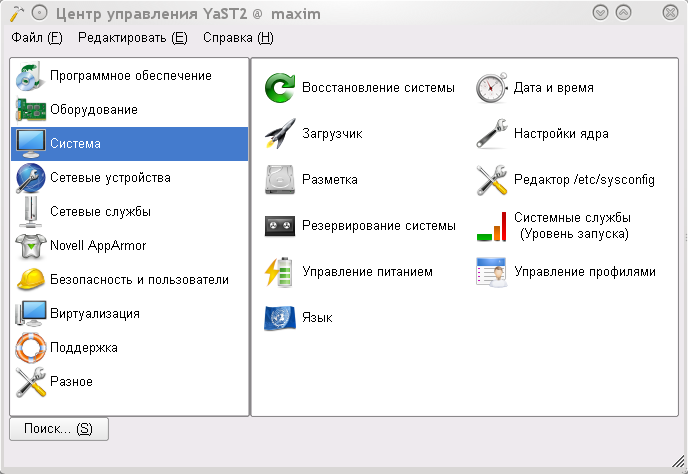Viewport: 688px width, 474px height.
Task: Open the Редактировать menu
Action: pos(133,38)
